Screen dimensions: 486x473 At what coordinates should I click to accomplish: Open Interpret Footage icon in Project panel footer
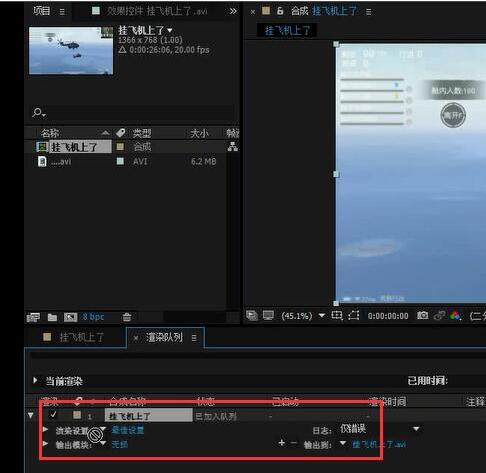pyautogui.click(x=33, y=317)
